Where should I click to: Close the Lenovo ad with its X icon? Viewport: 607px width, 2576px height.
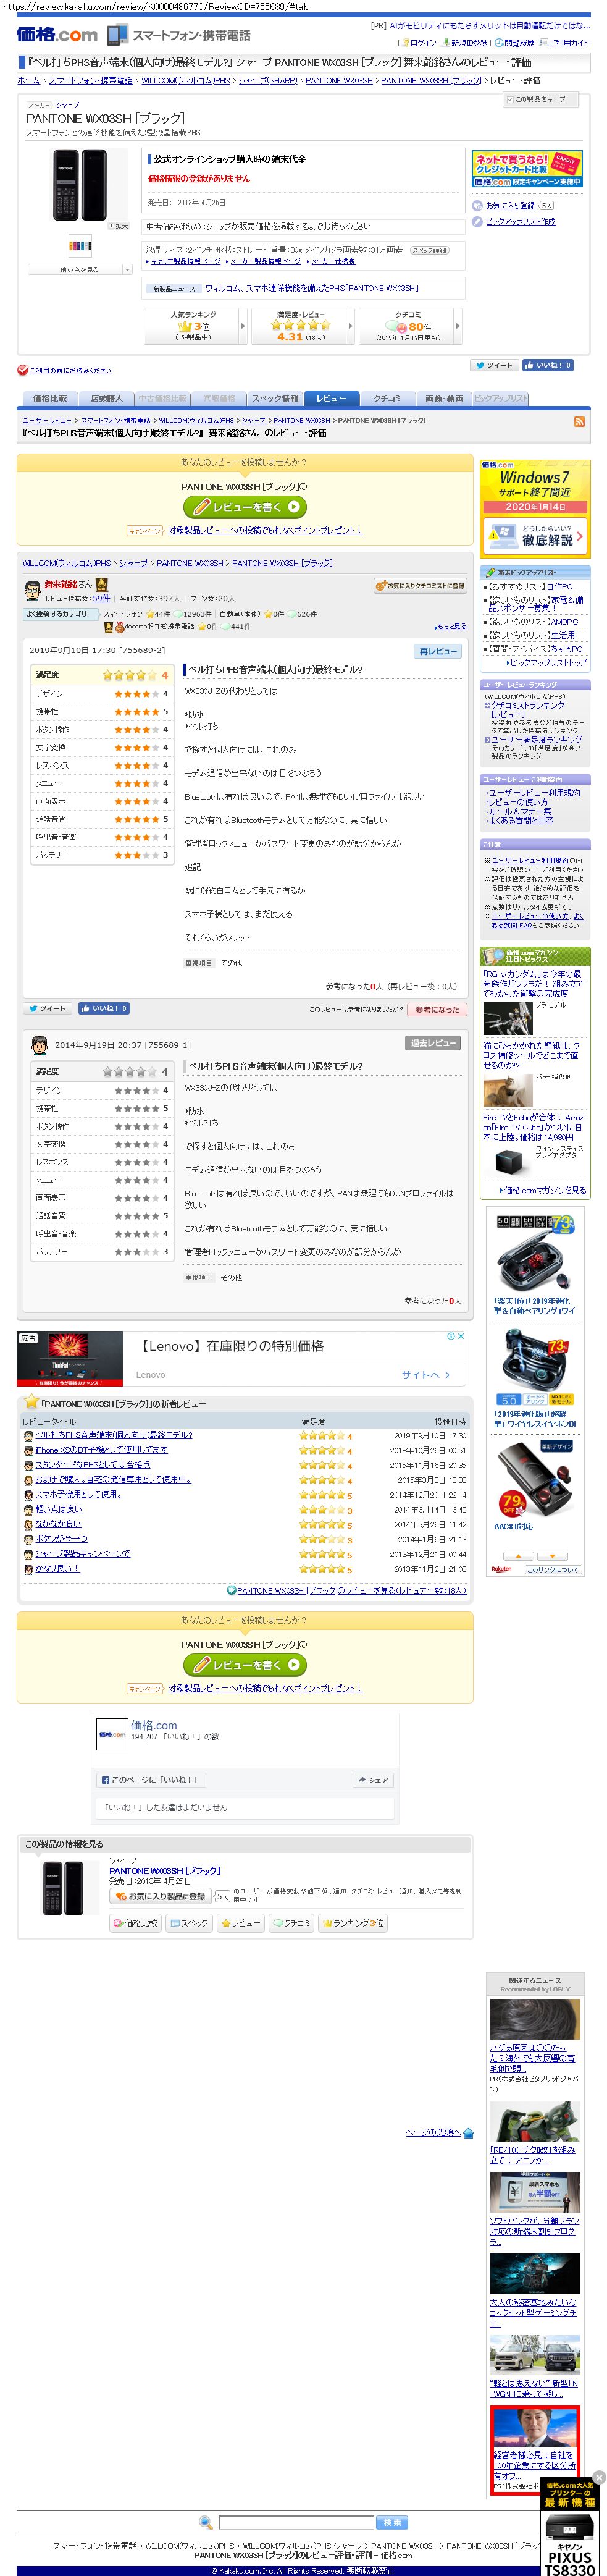(x=461, y=1336)
